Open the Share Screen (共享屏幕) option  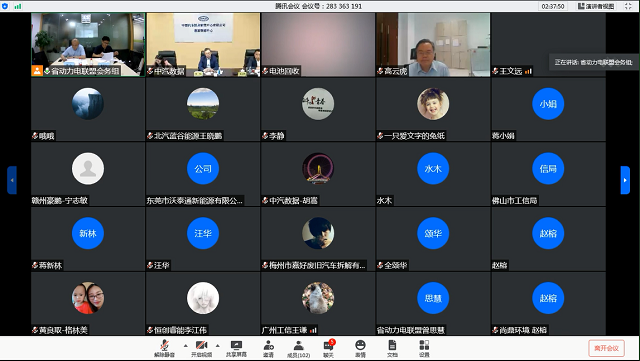236,348
